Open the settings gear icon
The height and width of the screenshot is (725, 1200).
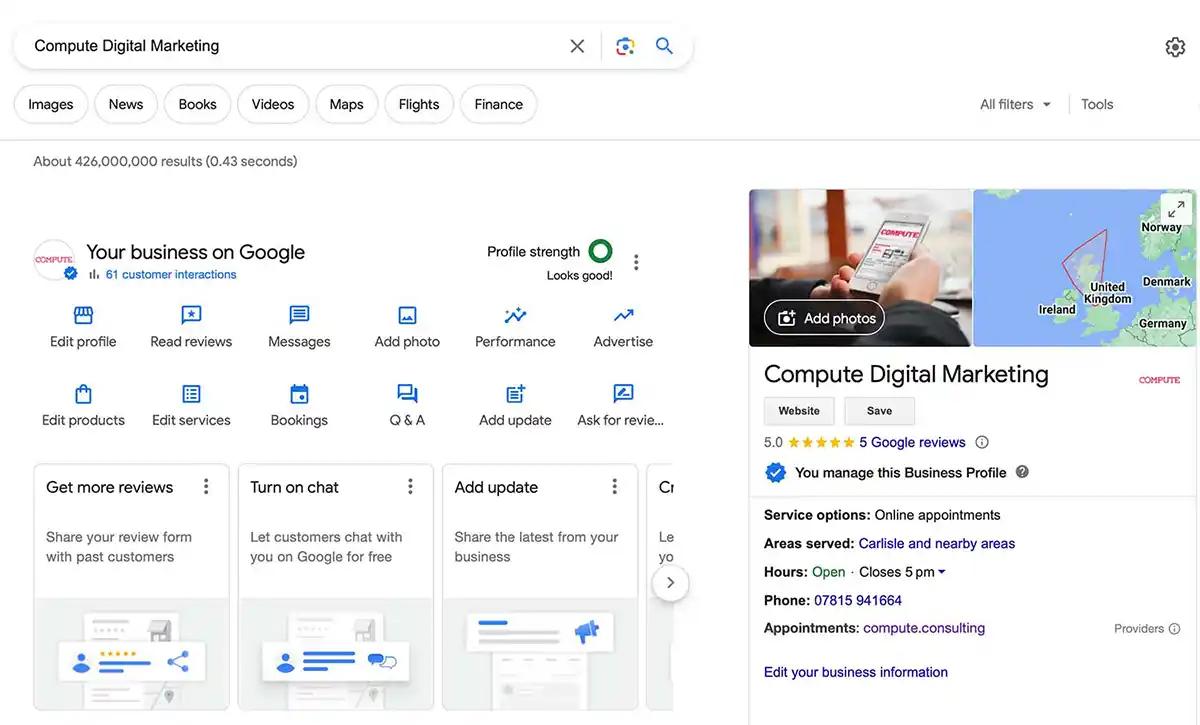(x=1175, y=47)
